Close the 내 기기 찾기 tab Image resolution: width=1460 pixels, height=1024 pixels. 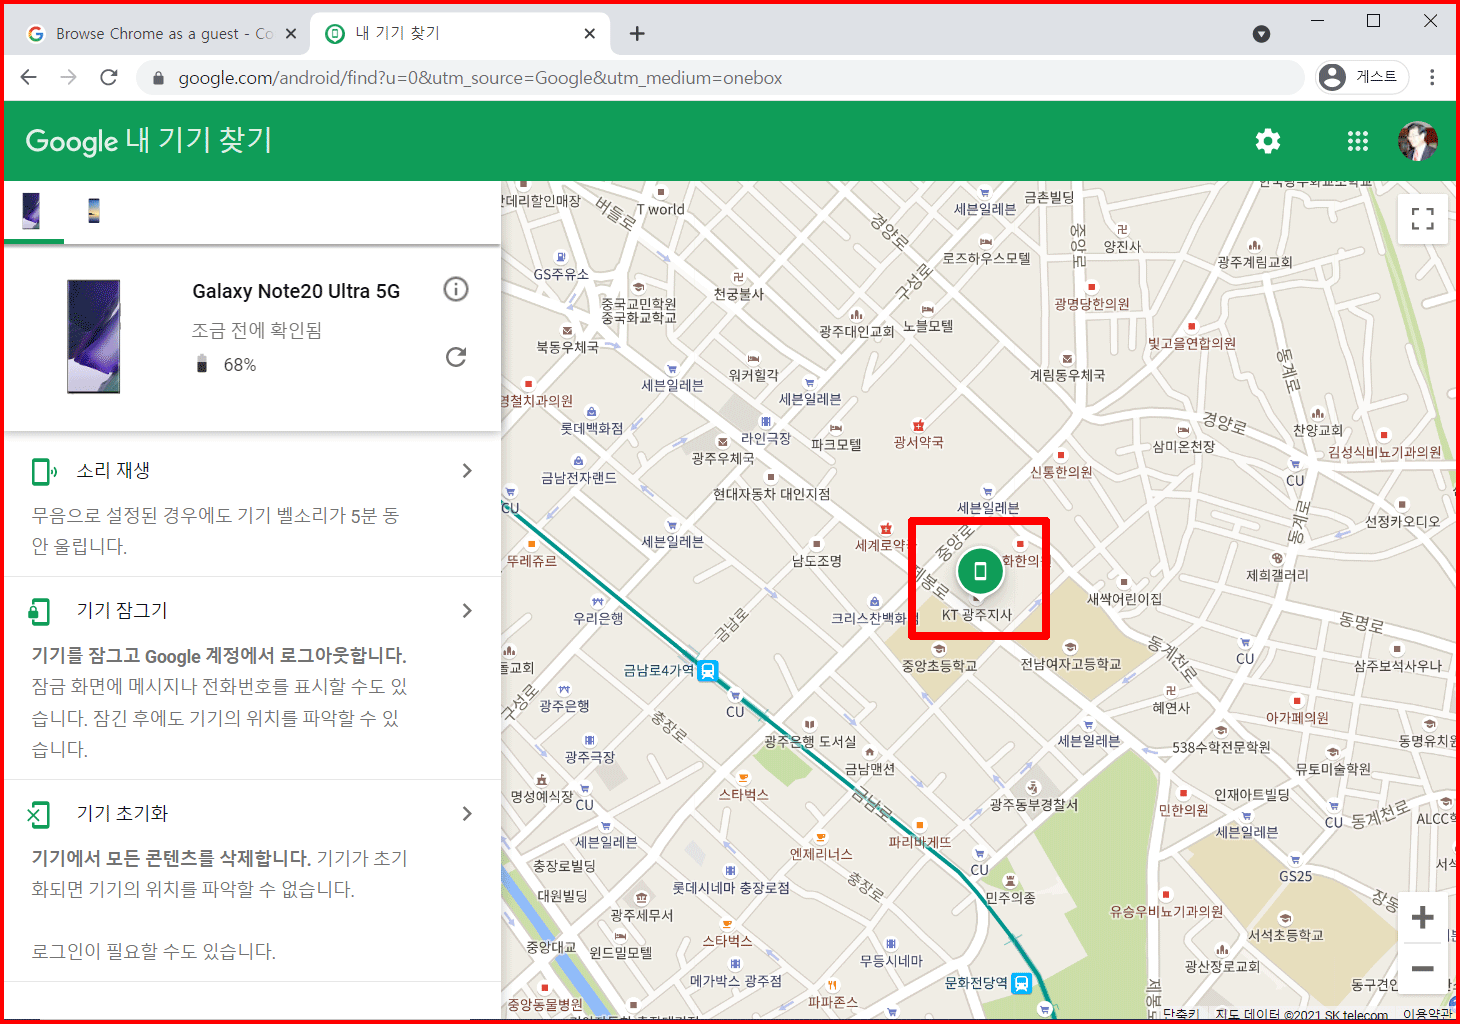[x=590, y=34]
